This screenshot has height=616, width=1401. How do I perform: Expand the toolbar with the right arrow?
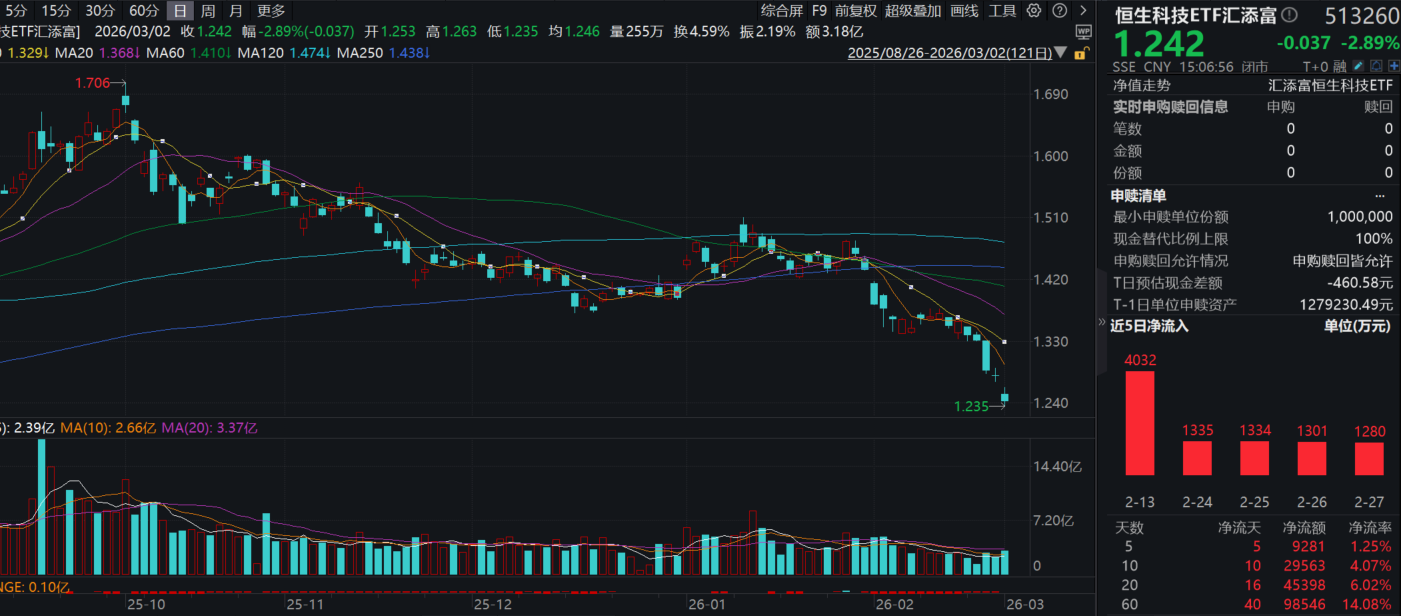(x=1084, y=11)
